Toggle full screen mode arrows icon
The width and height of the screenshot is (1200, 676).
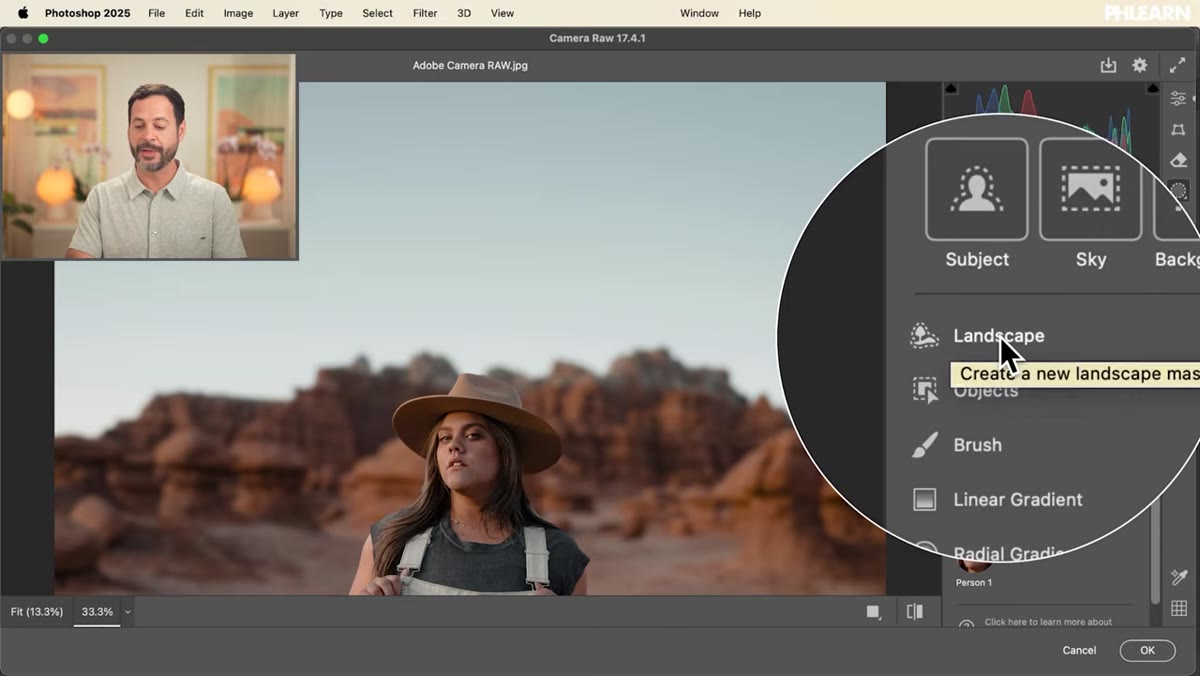(1177, 65)
